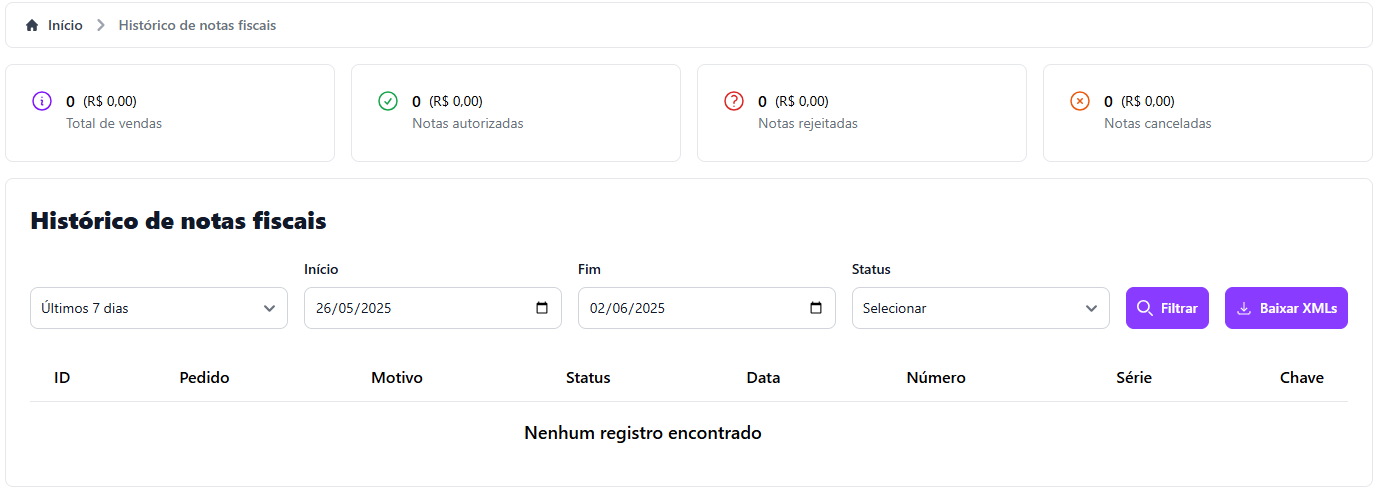Click the purple info icon for total sales
The width and height of the screenshot is (1377, 491).
[41, 101]
